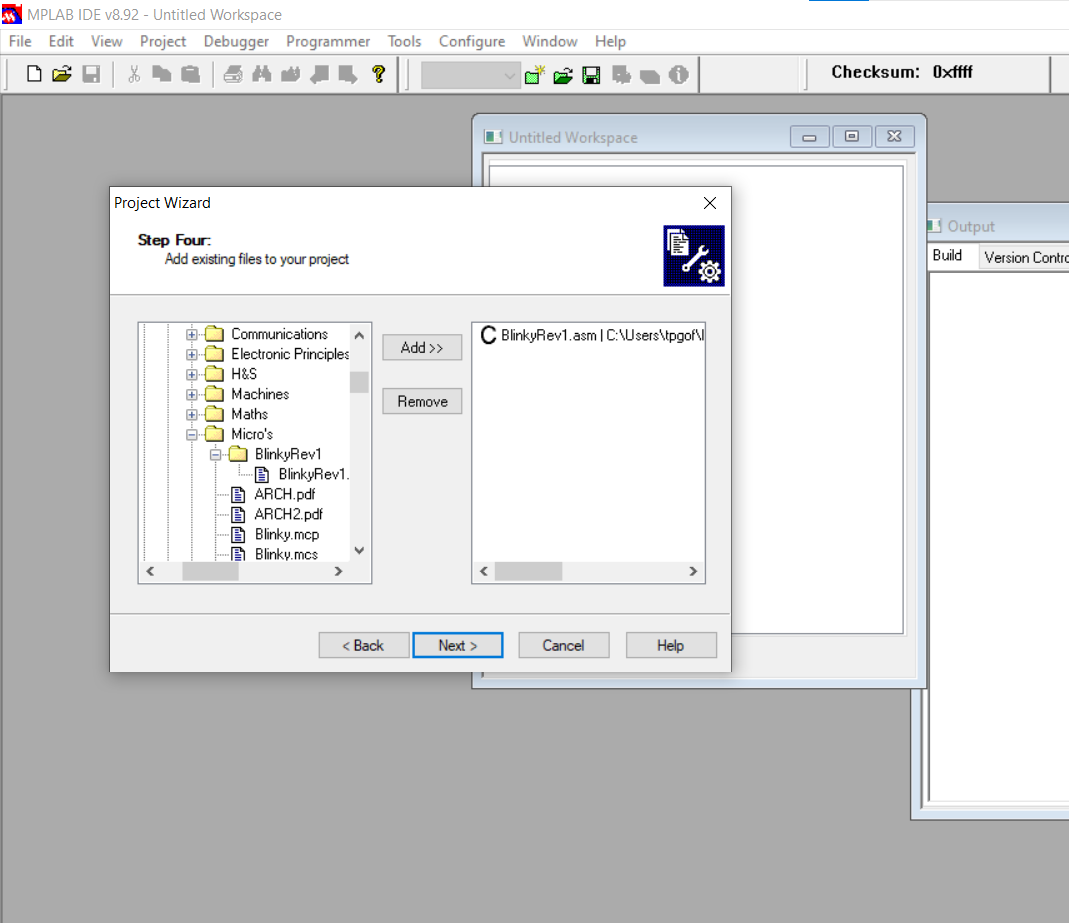Select the ARCH2.pdf file in the tree
This screenshot has width=1069, height=923.
pyautogui.click(x=288, y=515)
